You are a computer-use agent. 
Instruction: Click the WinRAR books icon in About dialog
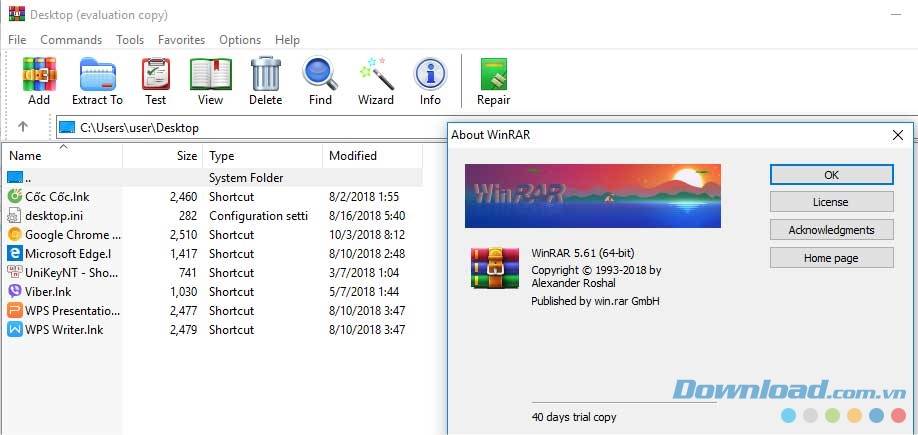point(495,268)
